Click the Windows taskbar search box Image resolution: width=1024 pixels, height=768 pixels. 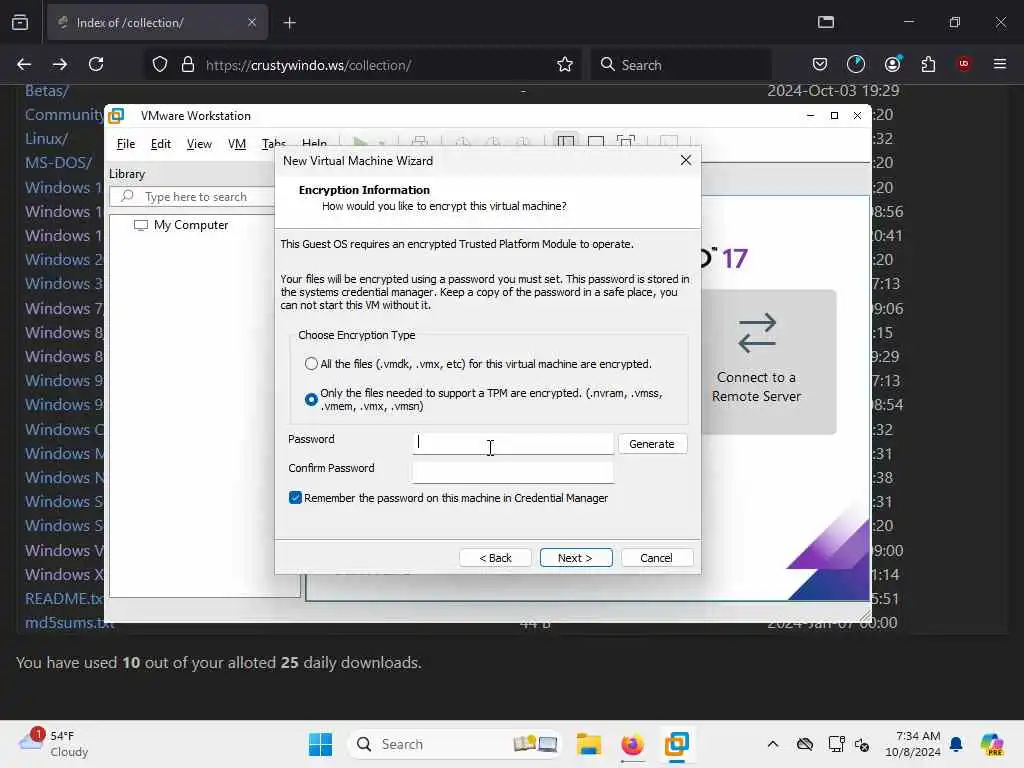(455, 744)
